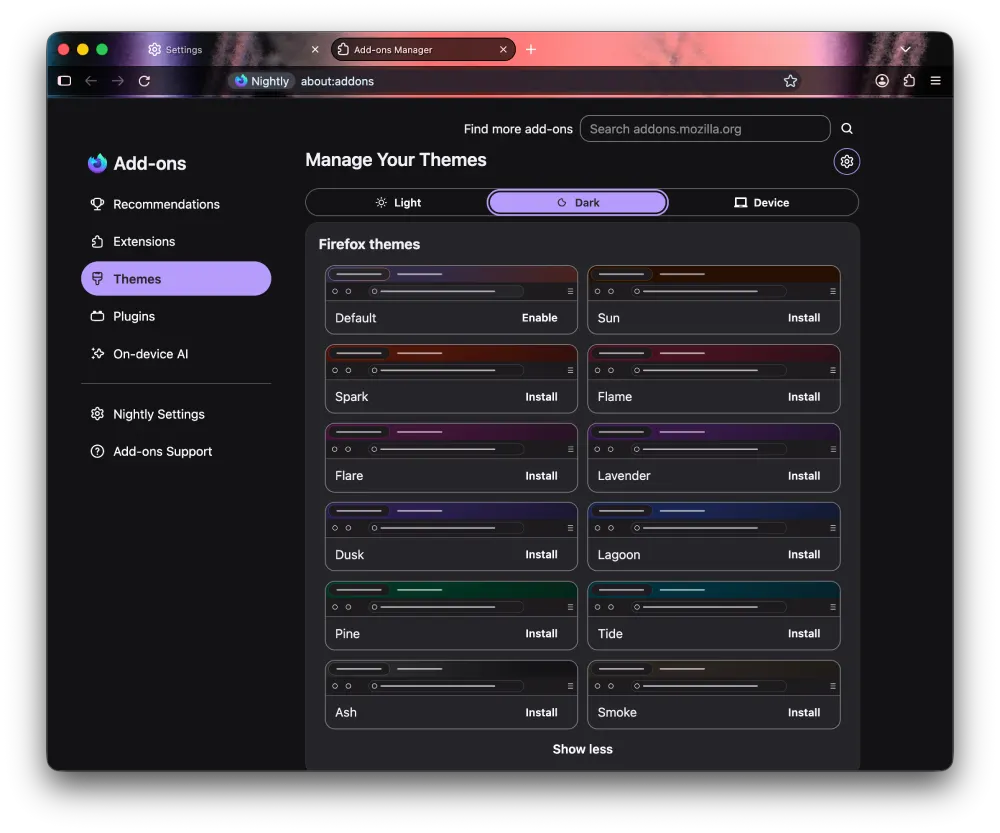Click the Smoke theme preview image
The height and width of the screenshot is (833, 1000).
click(714, 678)
